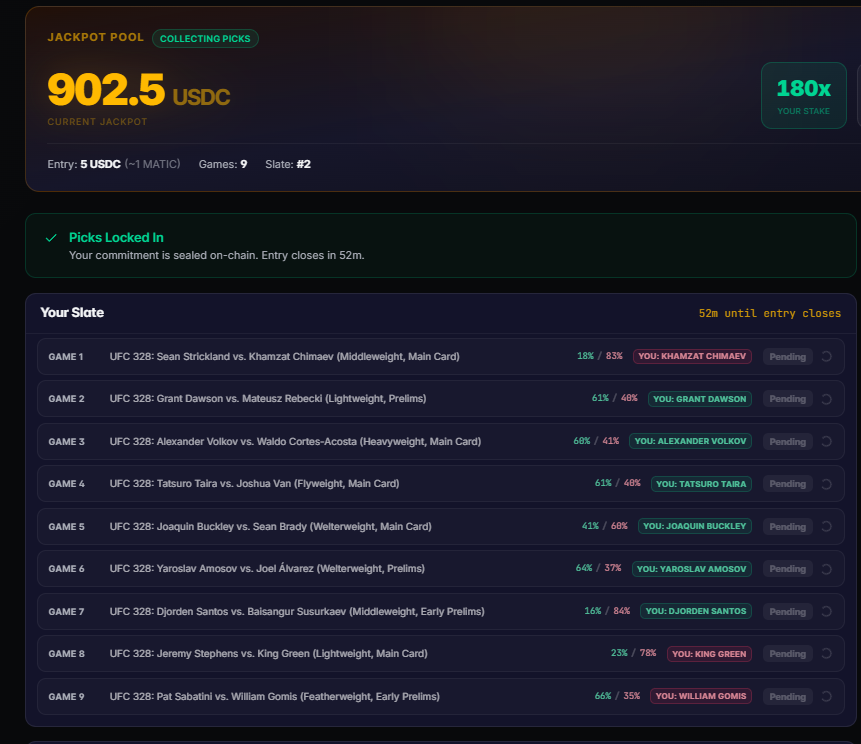Screen dimensions: 861x744
Task: Click the Amosov vs. Joel Álvarez fight title
Action: 267,569
